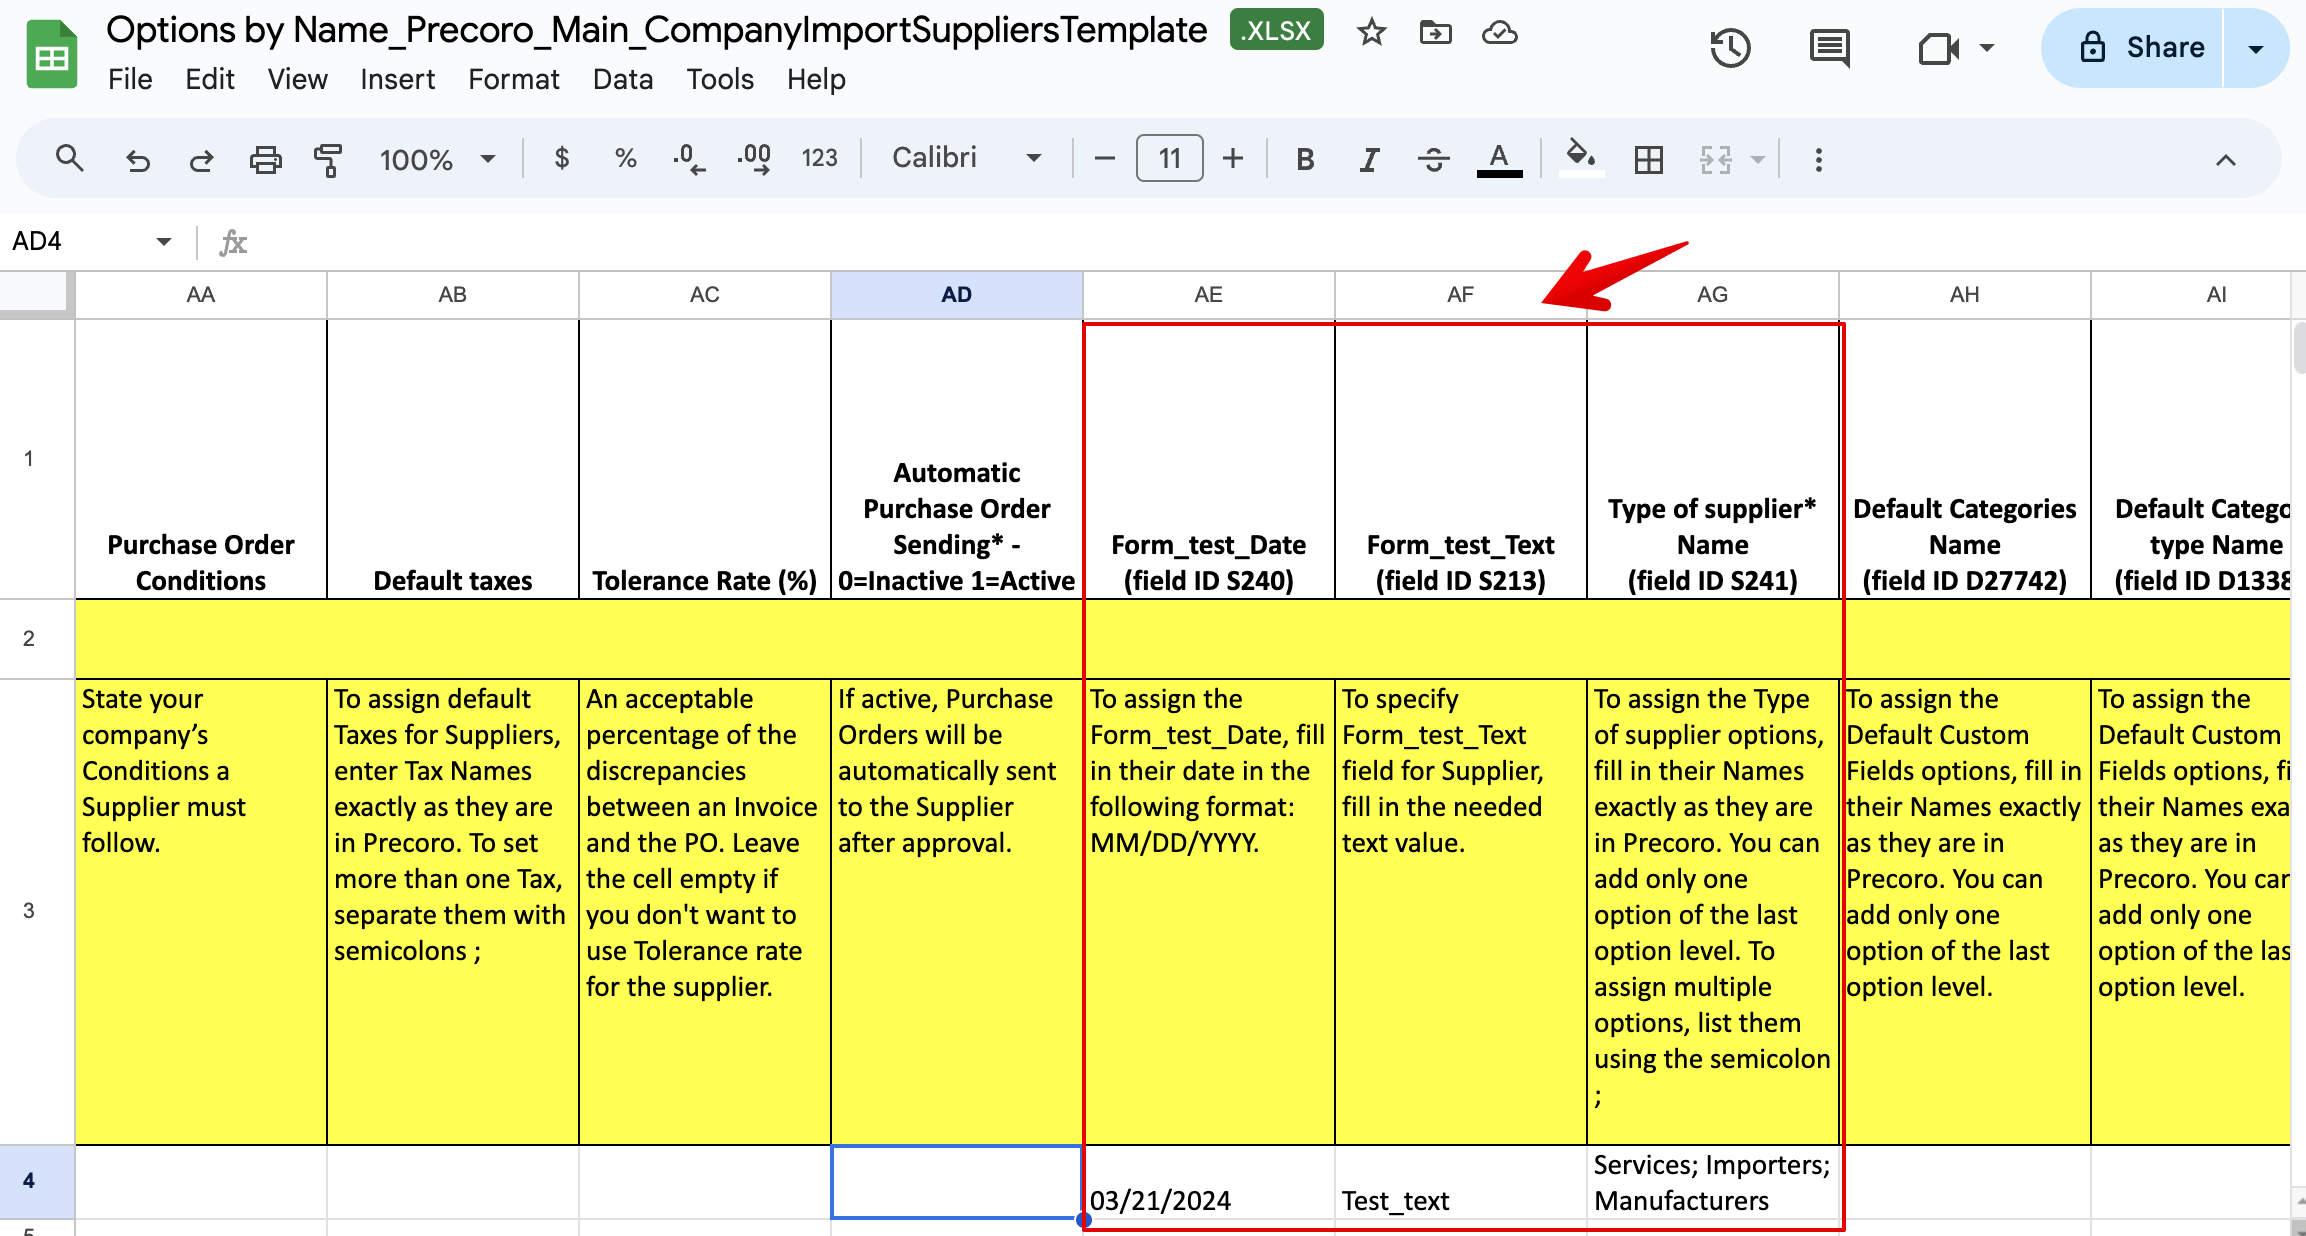The height and width of the screenshot is (1236, 2306).
Task: Toggle strikethrough formatting
Action: click(x=1433, y=159)
